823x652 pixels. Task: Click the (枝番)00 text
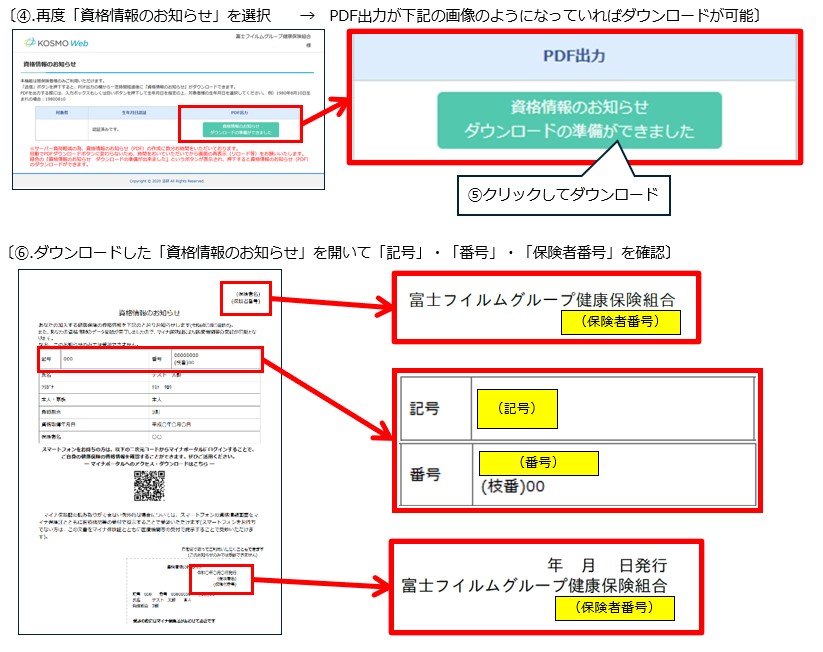point(513,486)
